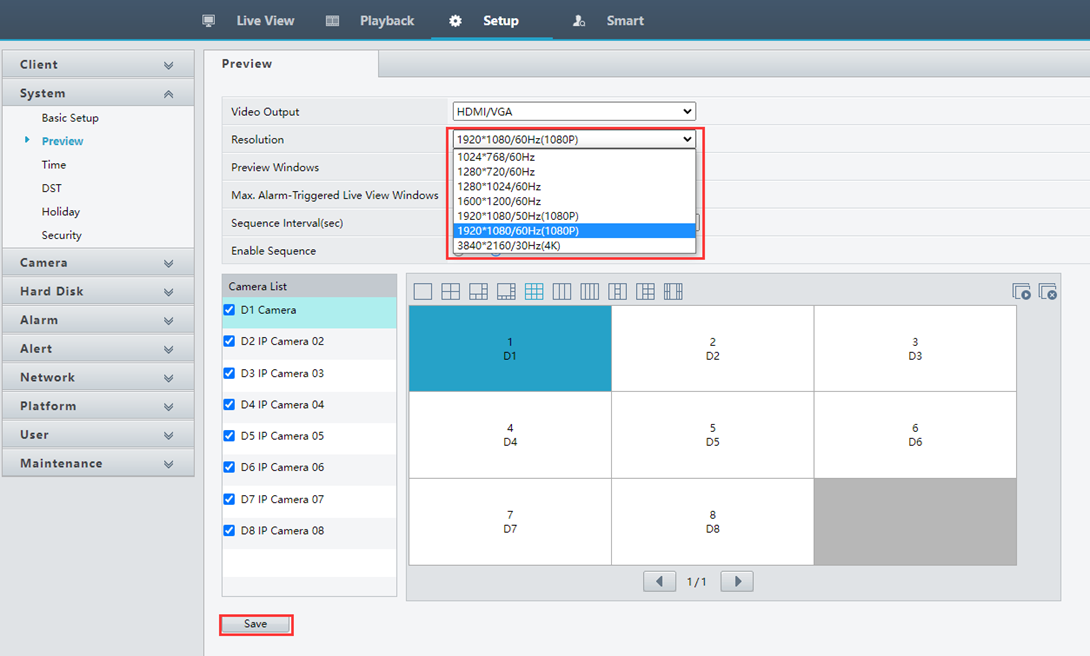This screenshot has width=1090, height=656.
Task: Click the Setup gear icon
Action: [456, 21]
